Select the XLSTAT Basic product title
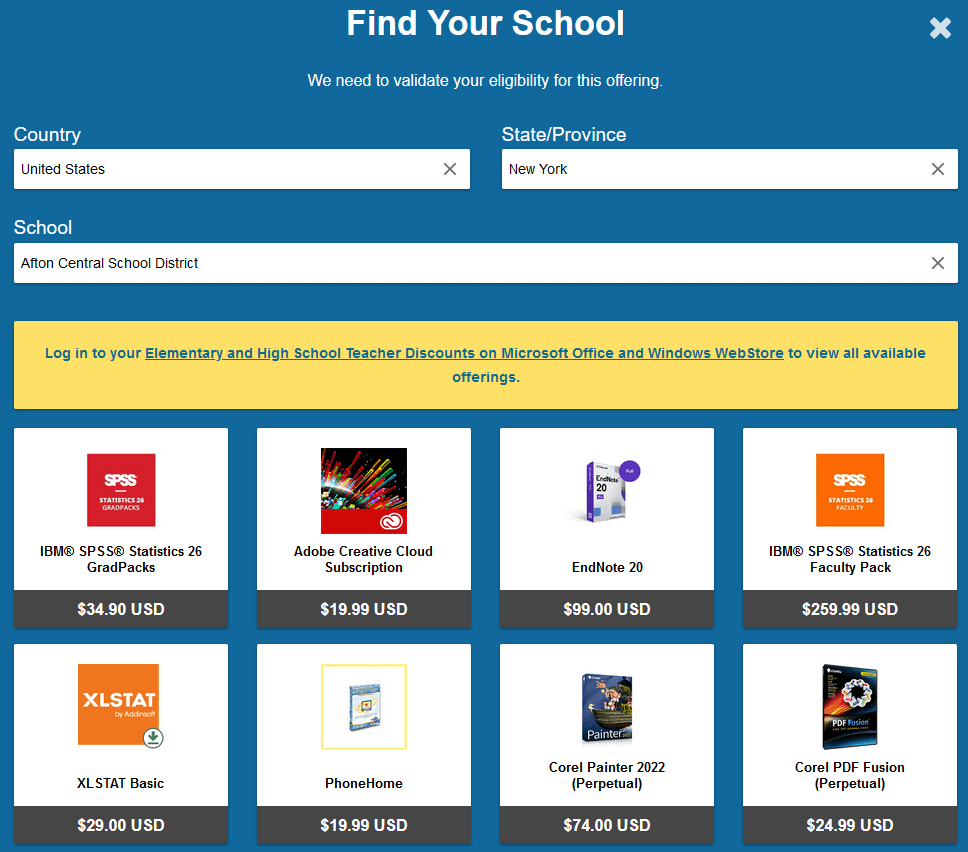Viewport: 968px width, 852px height. pos(121,783)
